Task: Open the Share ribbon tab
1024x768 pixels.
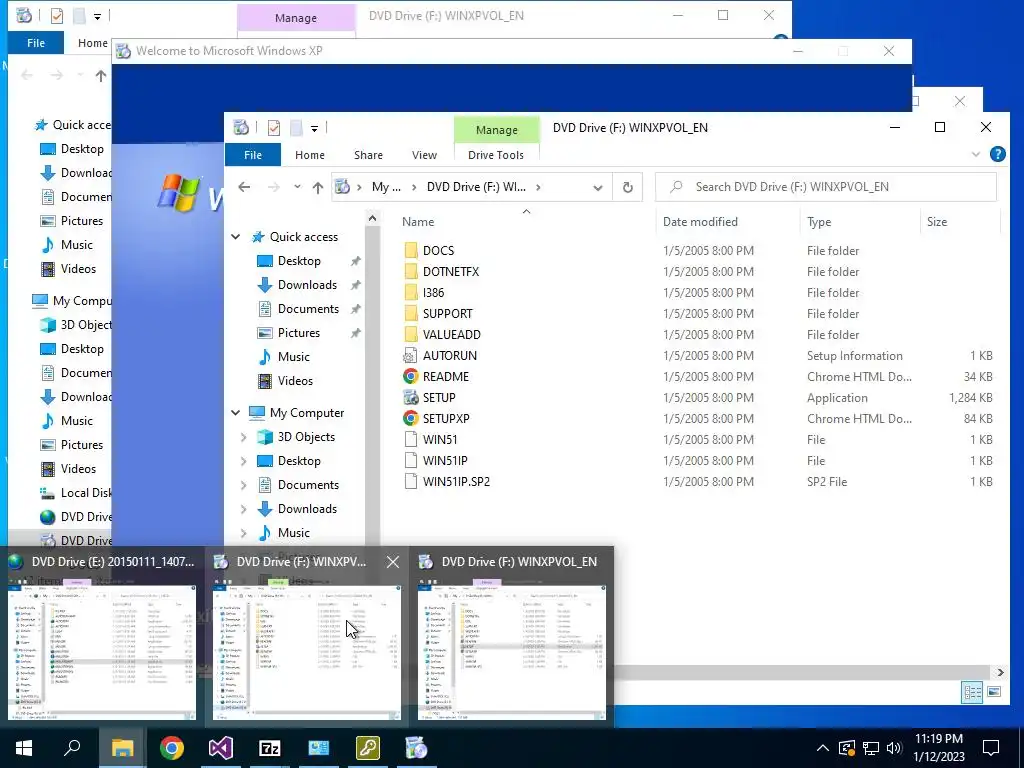Action: click(x=368, y=155)
